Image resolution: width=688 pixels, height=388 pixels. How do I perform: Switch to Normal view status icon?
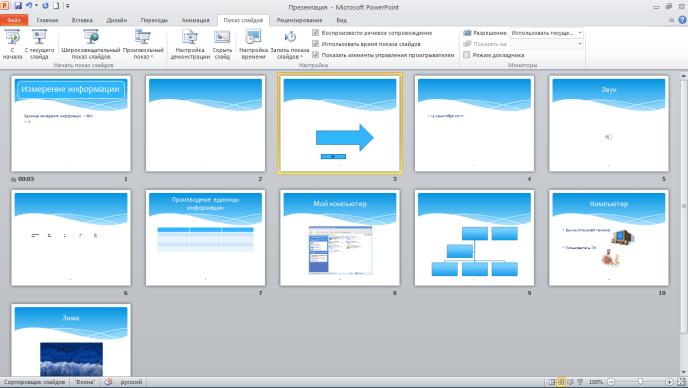(x=552, y=382)
